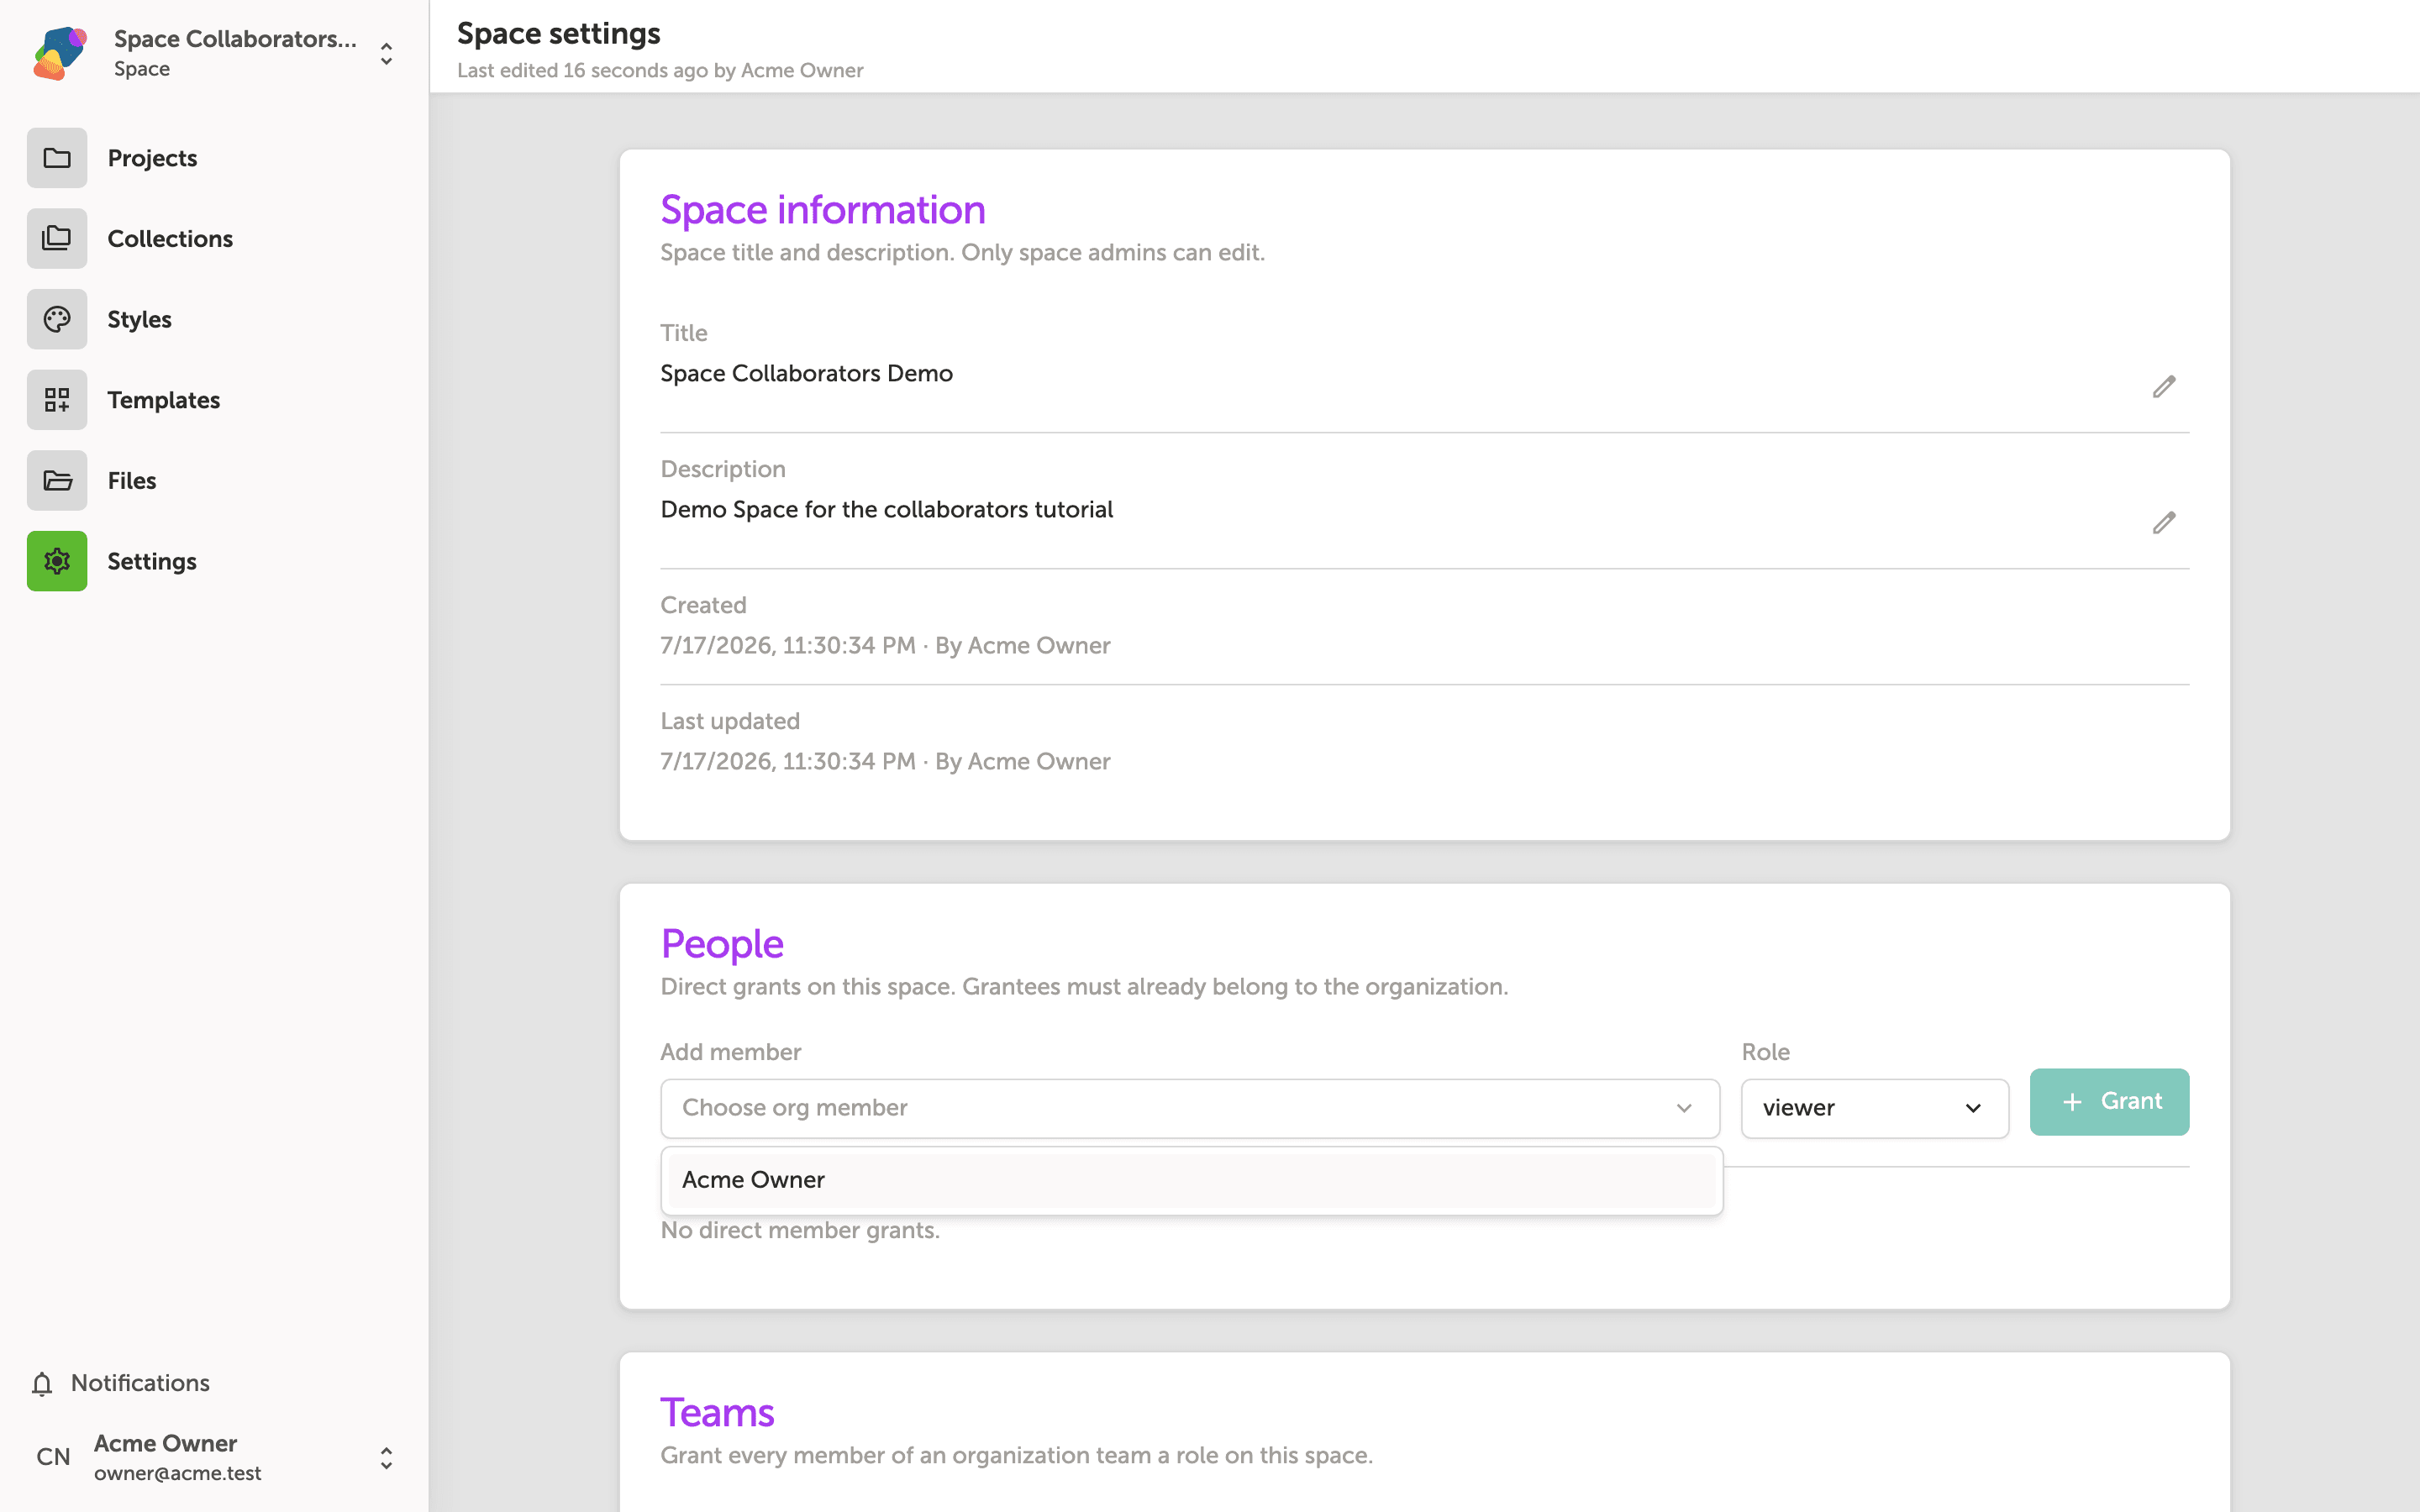Image resolution: width=2420 pixels, height=1512 pixels.
Task: Click the plus icon on the Grant button
Action: coord(2073,1102)
